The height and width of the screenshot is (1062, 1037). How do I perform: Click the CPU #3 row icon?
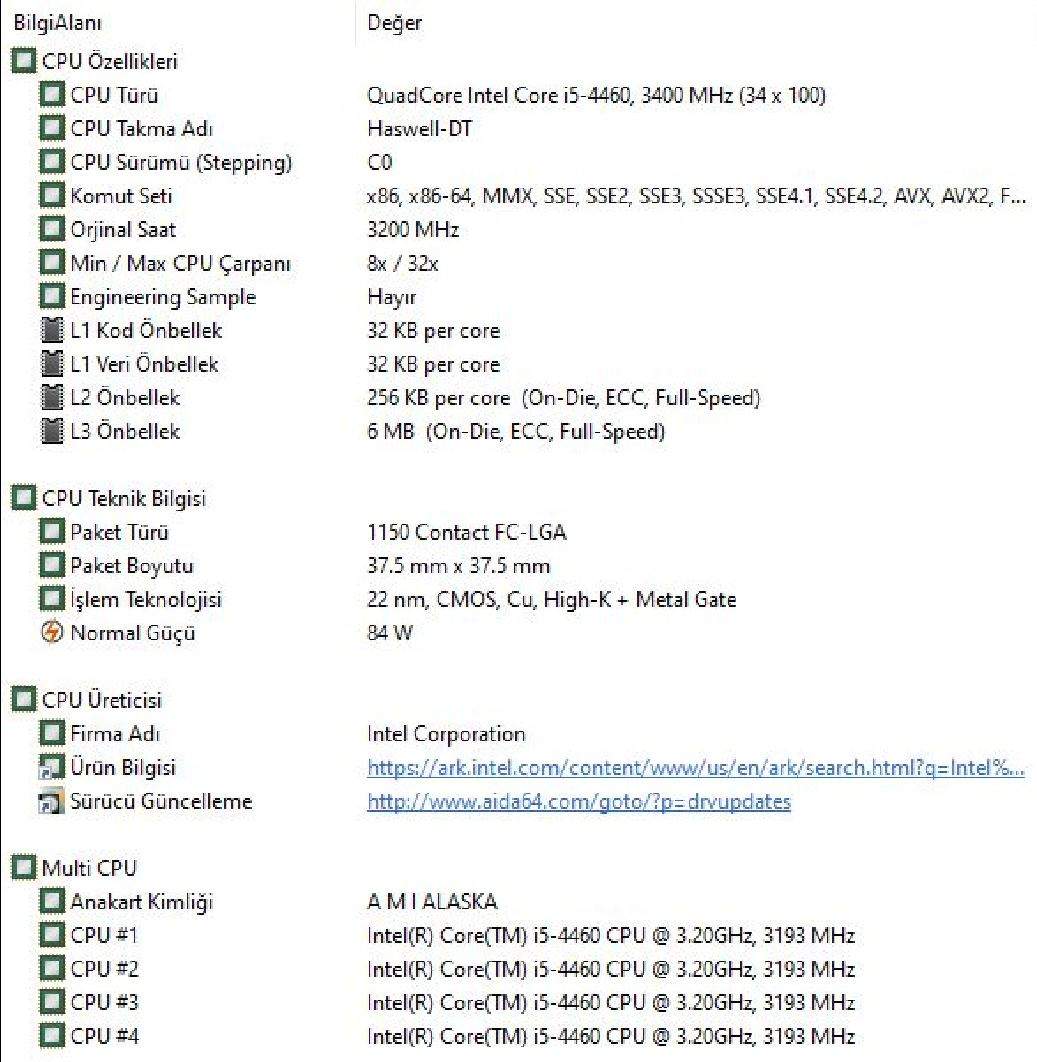point(52,1002)
